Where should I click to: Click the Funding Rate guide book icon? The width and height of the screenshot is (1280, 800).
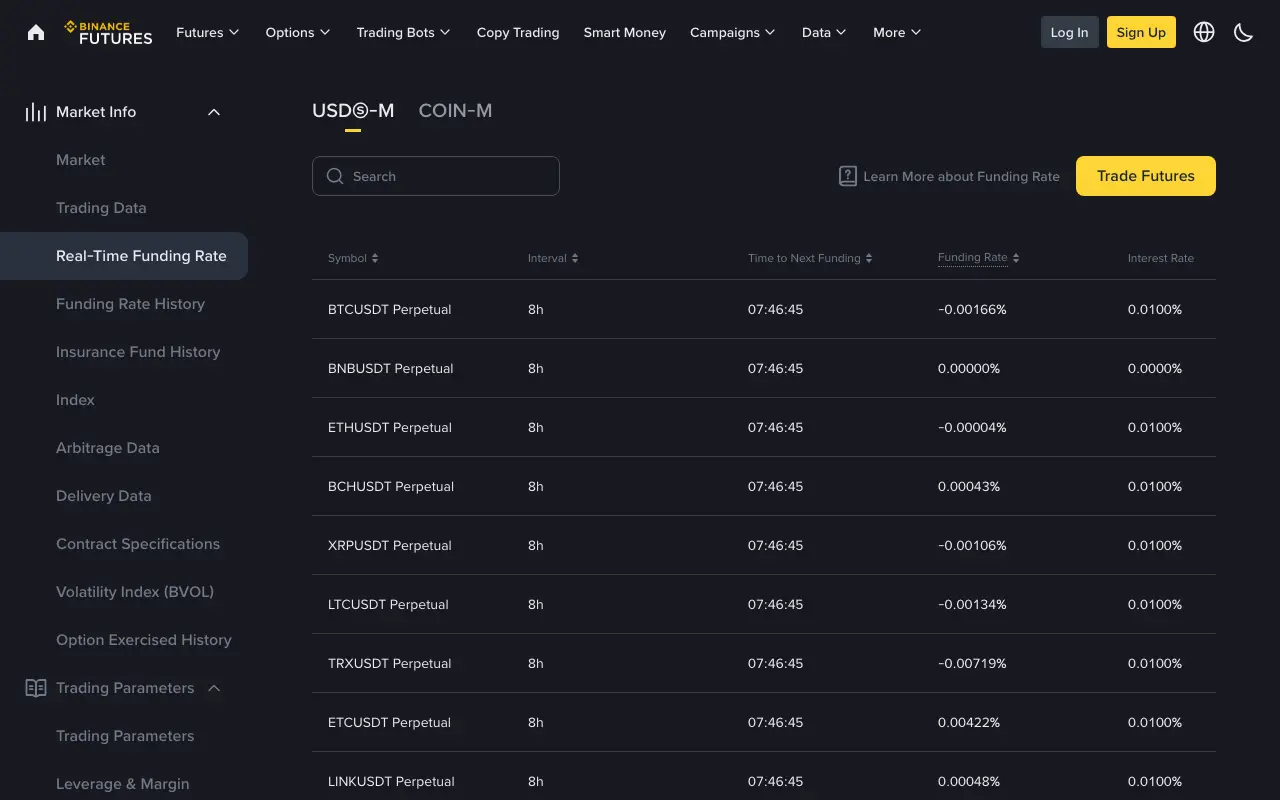click(847, 176)
